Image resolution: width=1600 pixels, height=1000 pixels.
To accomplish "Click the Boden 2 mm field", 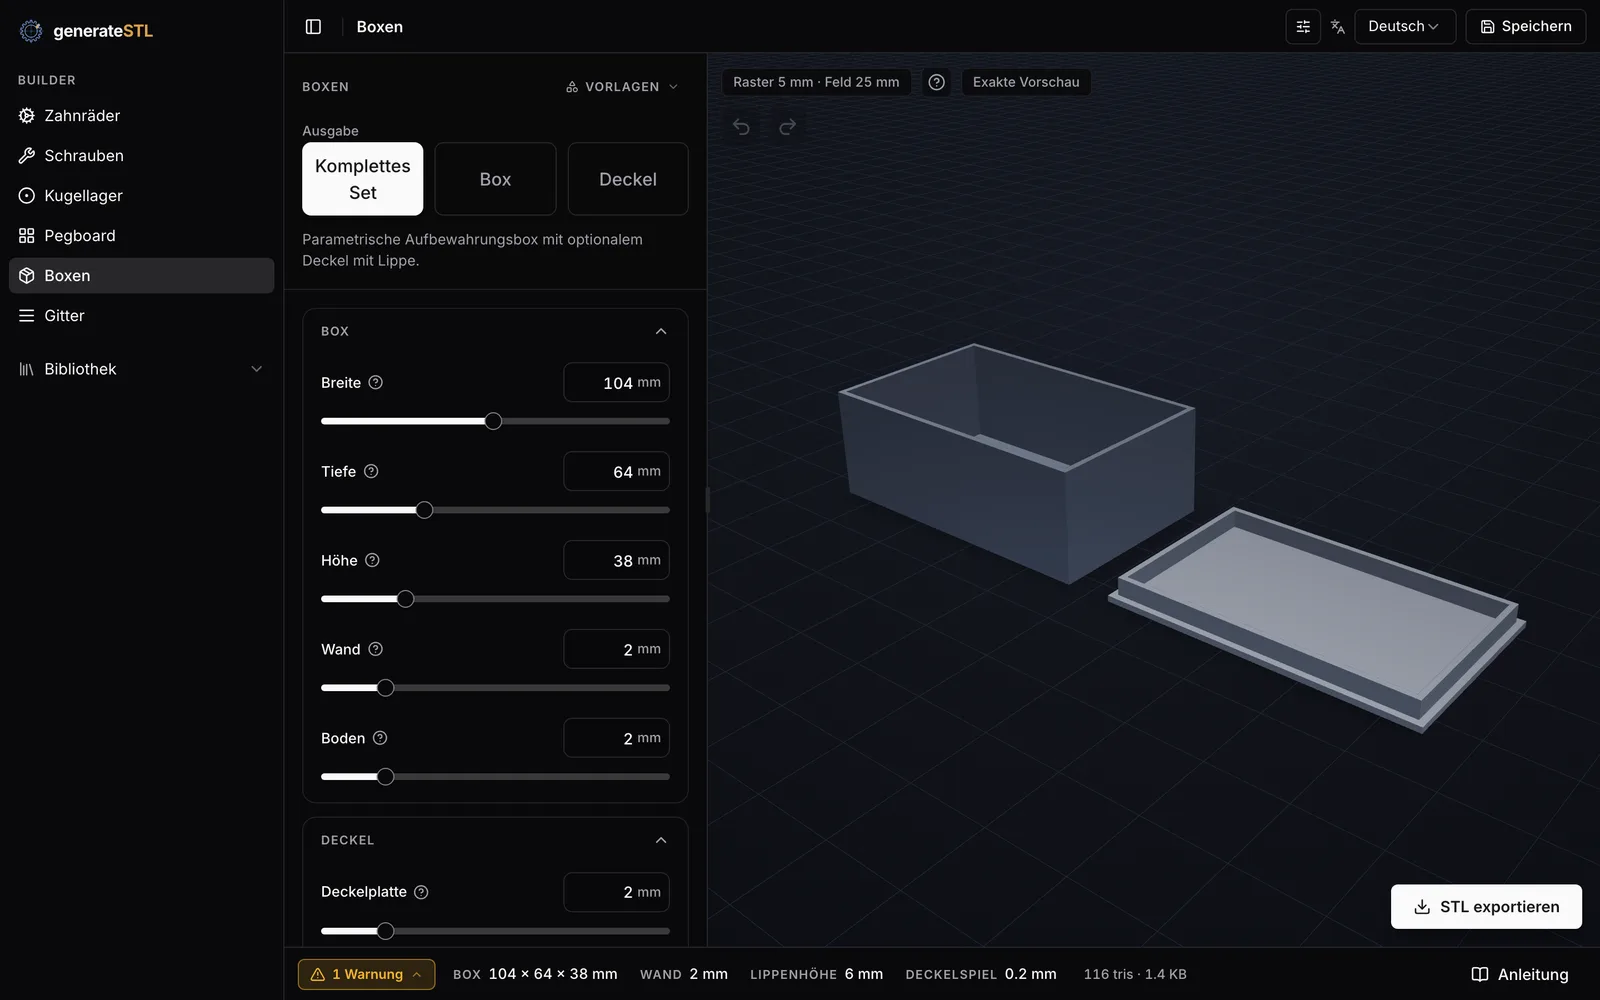I will 616,739.
